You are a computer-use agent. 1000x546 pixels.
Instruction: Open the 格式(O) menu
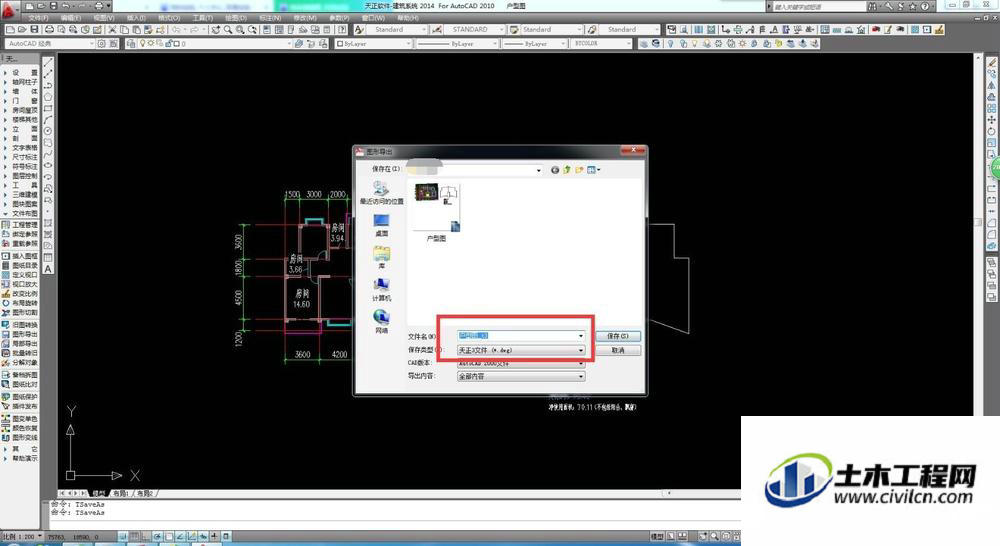pyautogui.click(x=169, y=18)
